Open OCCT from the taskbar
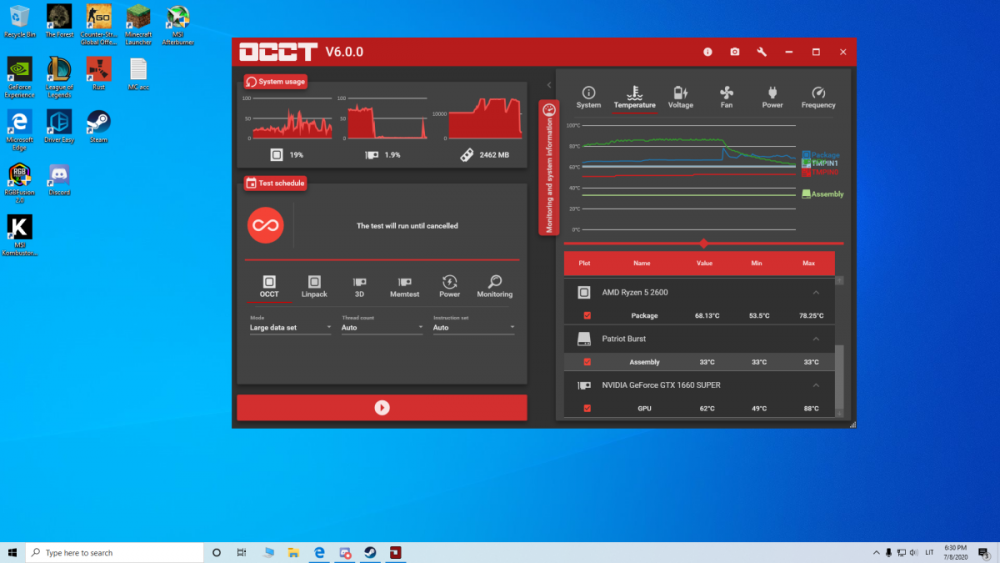Screen dimensions: 1000x563 395,553
